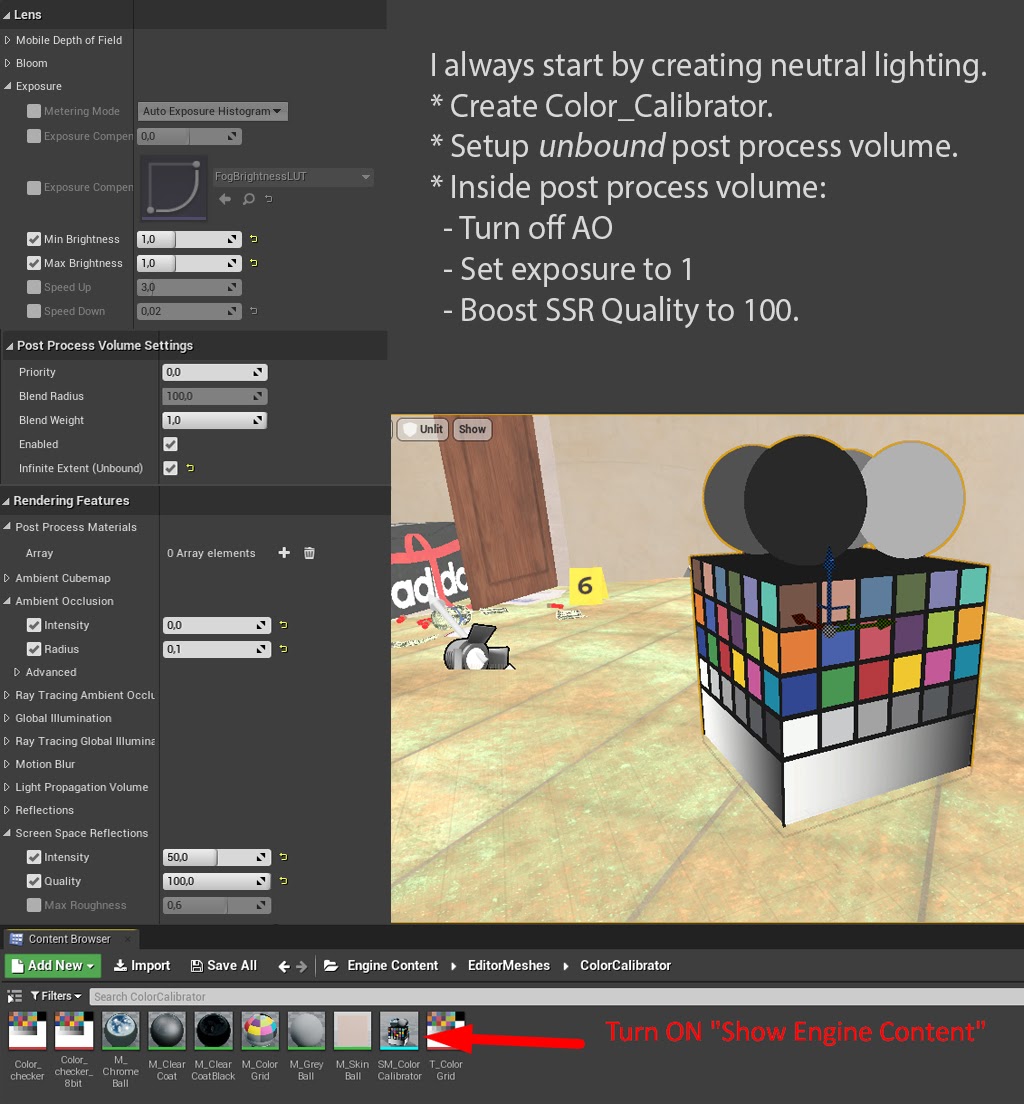
Task: Adjust SSR Quality slider field
Action: point(217,881)
